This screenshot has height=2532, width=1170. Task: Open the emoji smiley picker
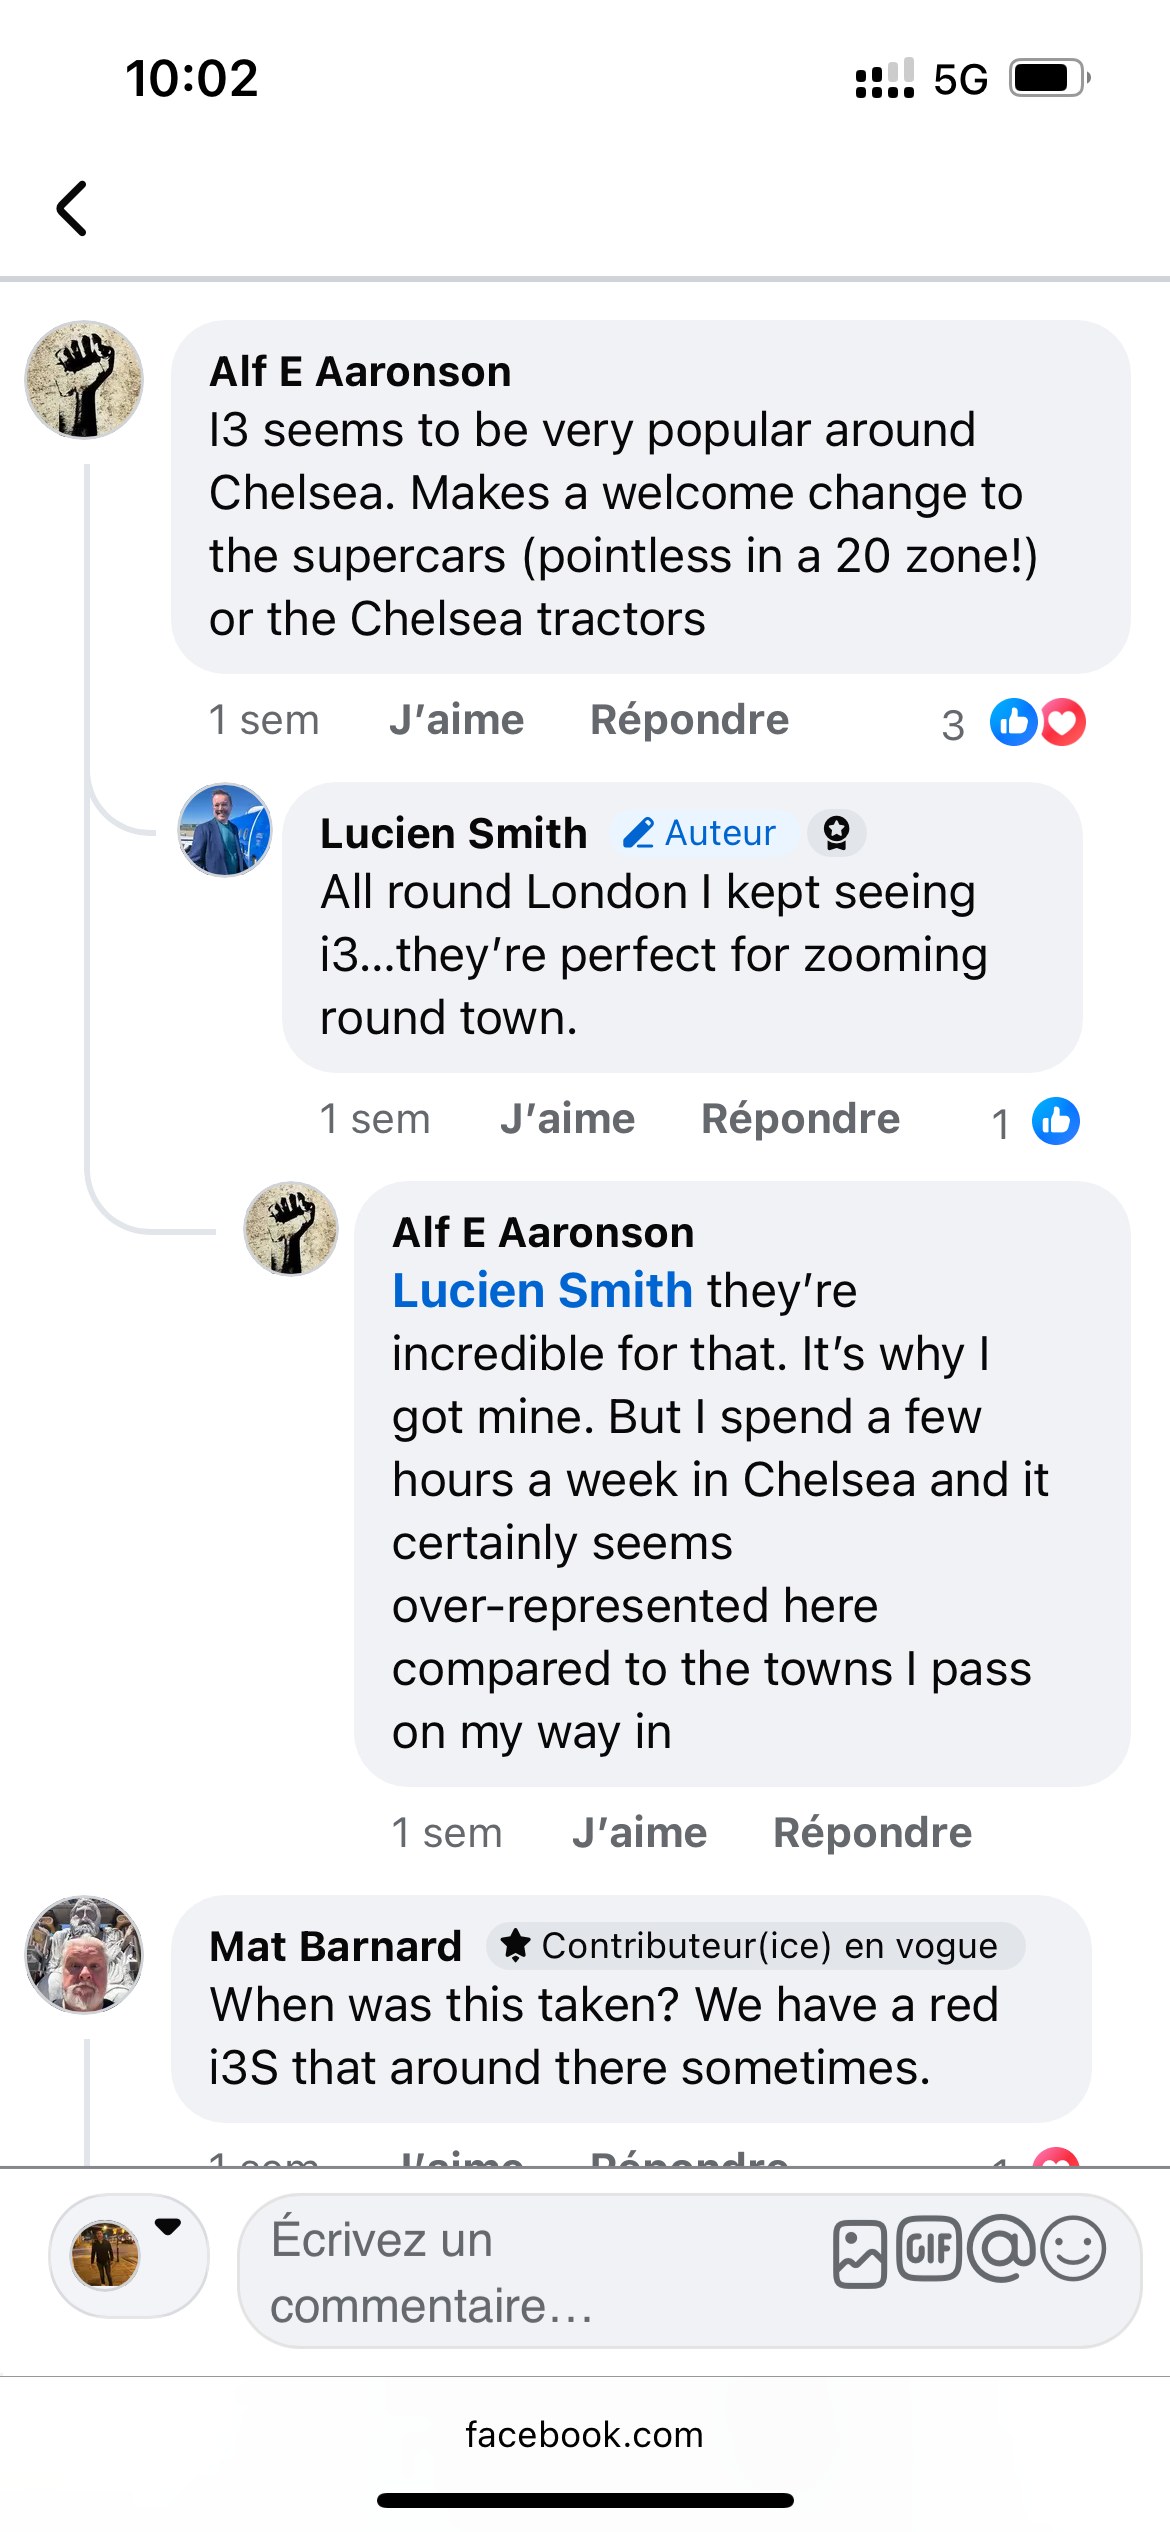click(x=1073, y=2249)
